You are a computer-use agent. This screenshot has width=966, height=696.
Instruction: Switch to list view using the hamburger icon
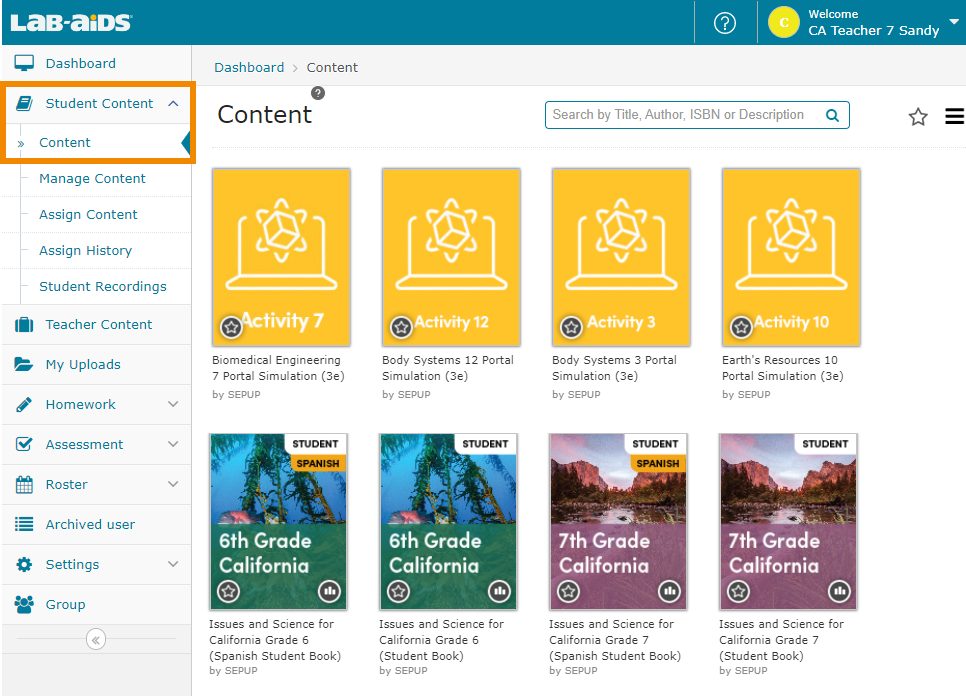[954, 116]
